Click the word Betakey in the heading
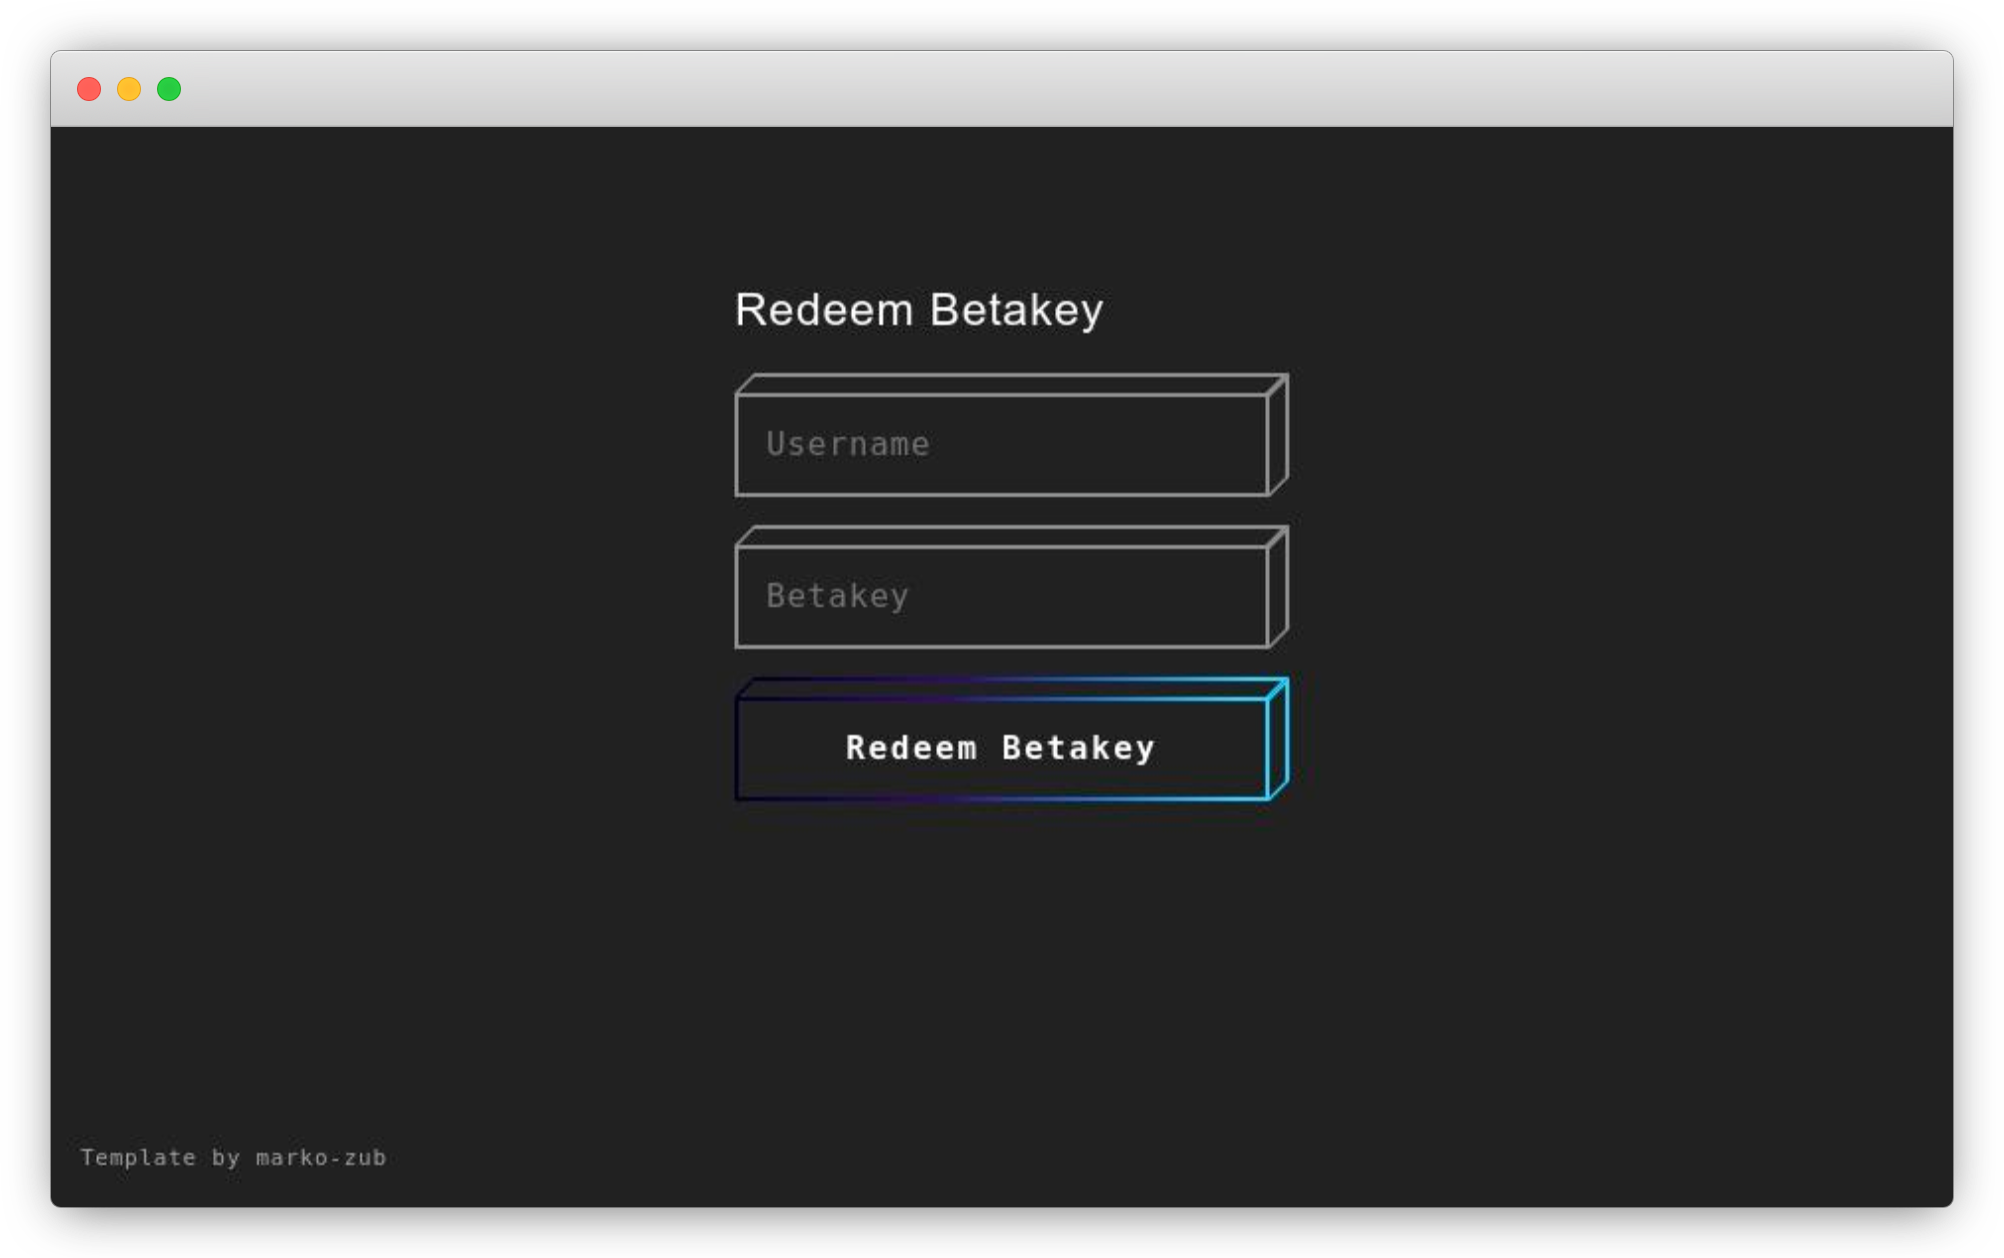The image size is (2004, 1258). coord(1017,311)
